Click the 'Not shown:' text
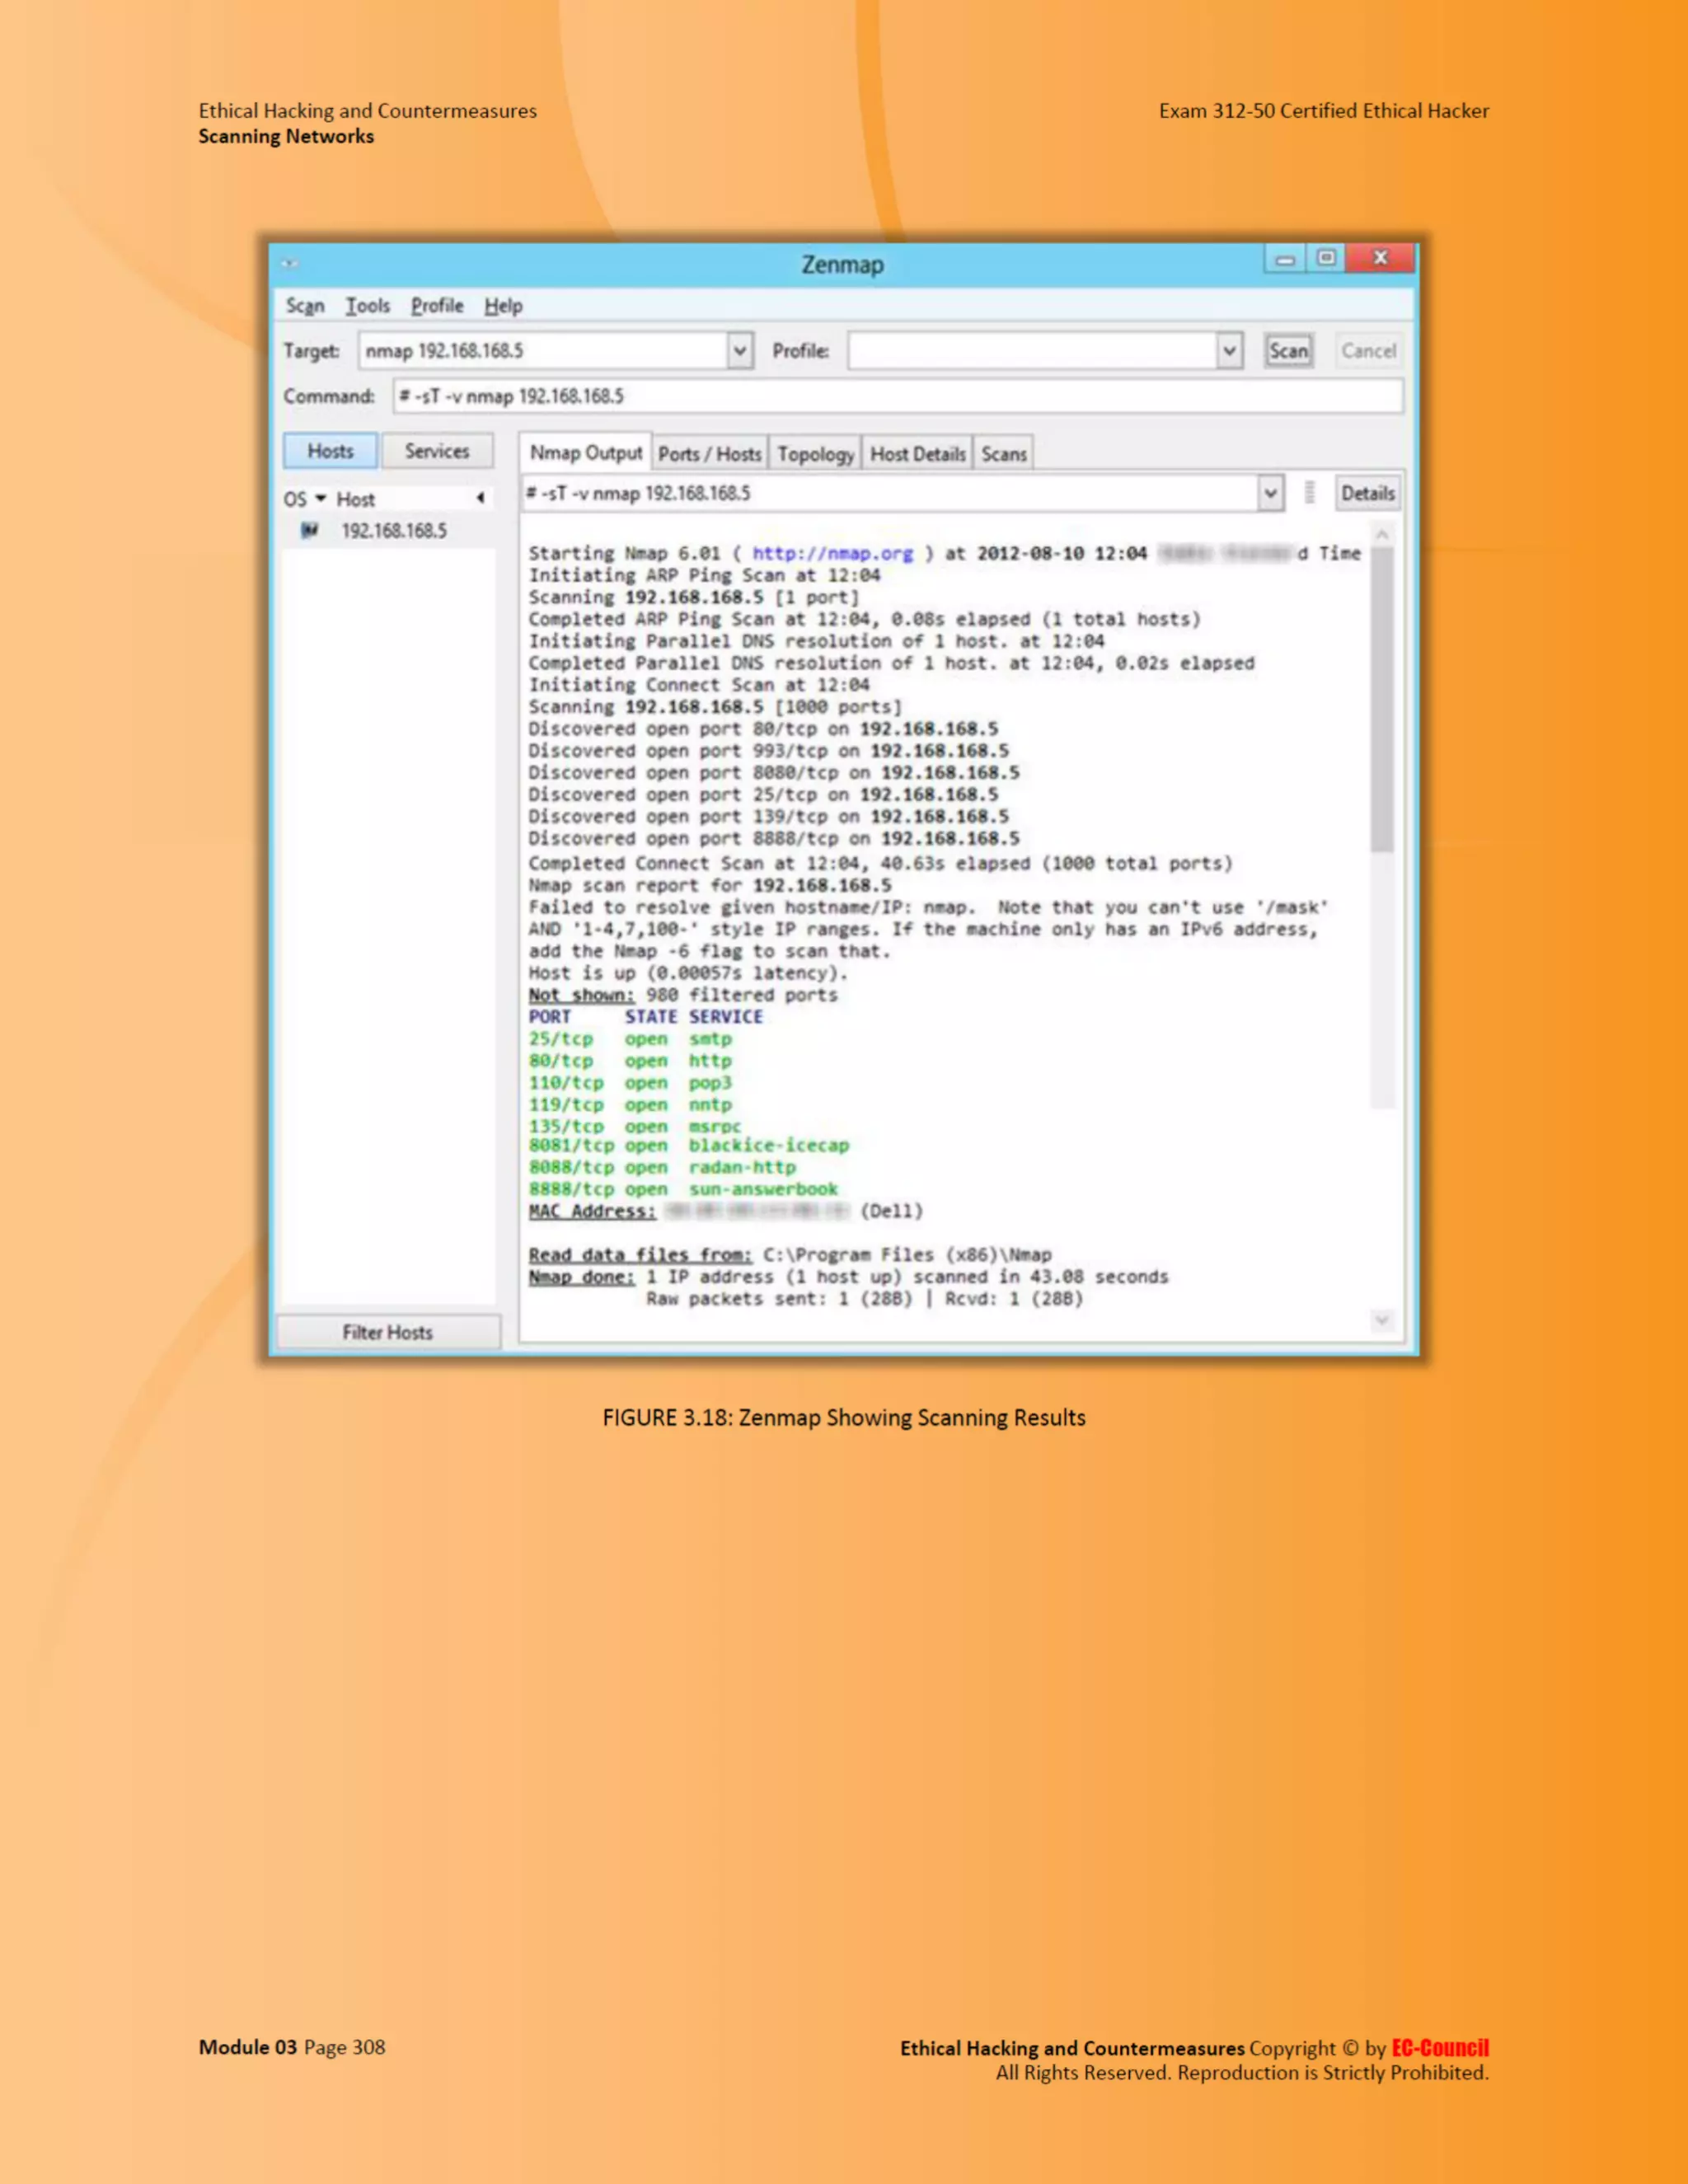 click(x=581, y=995)
